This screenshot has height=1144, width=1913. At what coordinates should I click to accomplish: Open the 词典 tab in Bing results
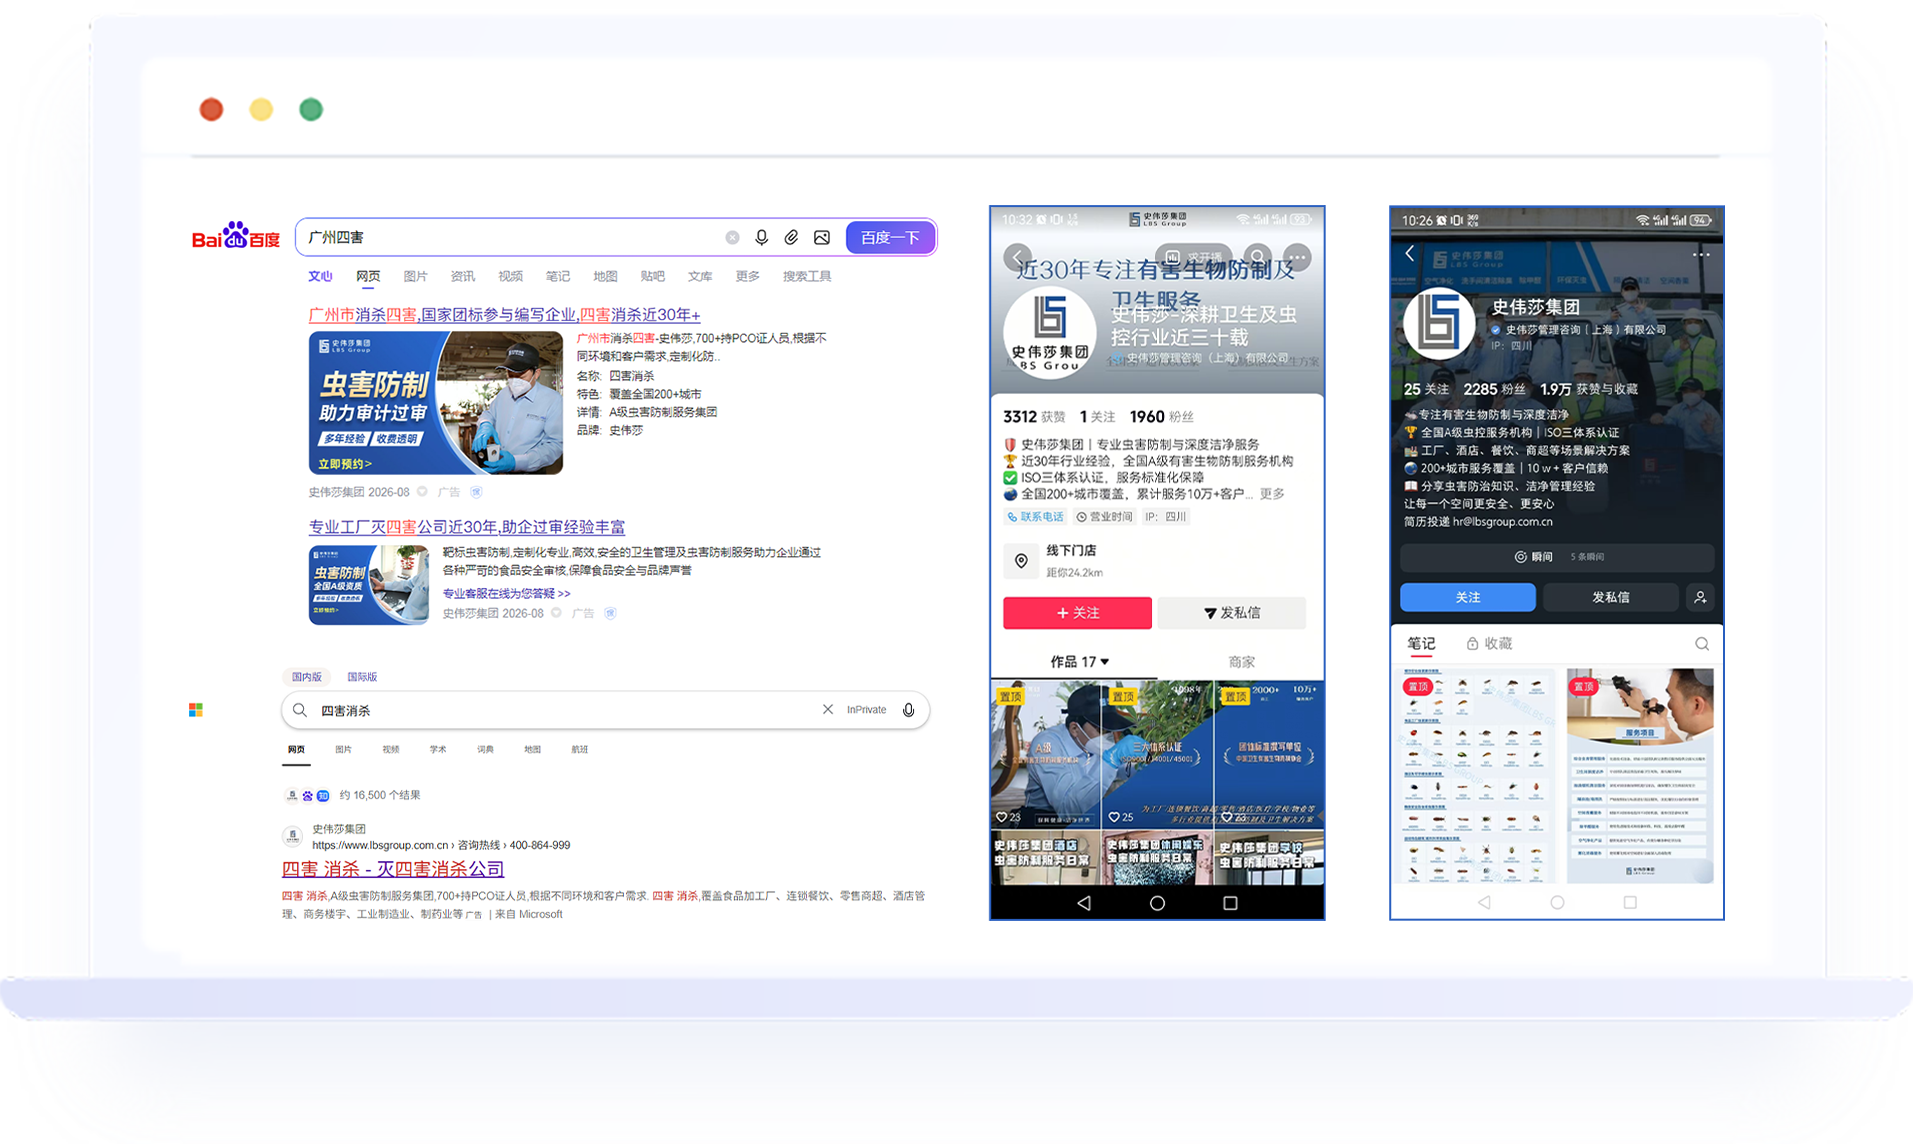[485, 749]
